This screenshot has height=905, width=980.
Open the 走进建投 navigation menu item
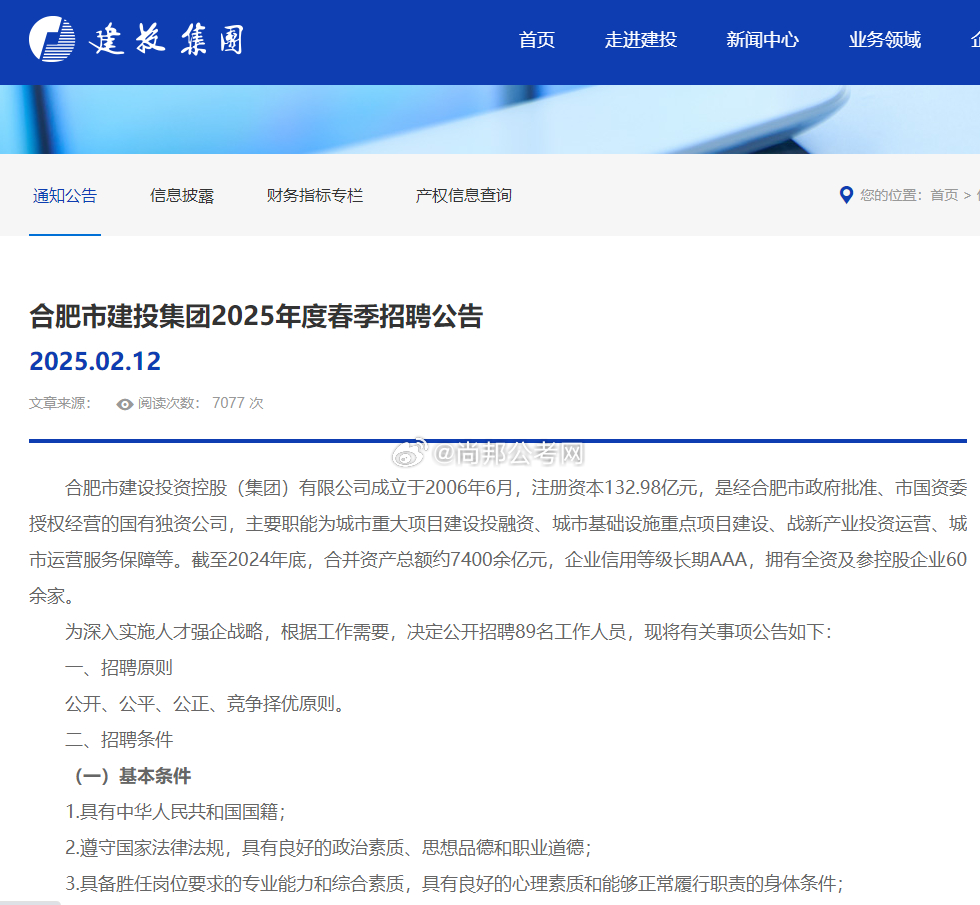[641, 40]
